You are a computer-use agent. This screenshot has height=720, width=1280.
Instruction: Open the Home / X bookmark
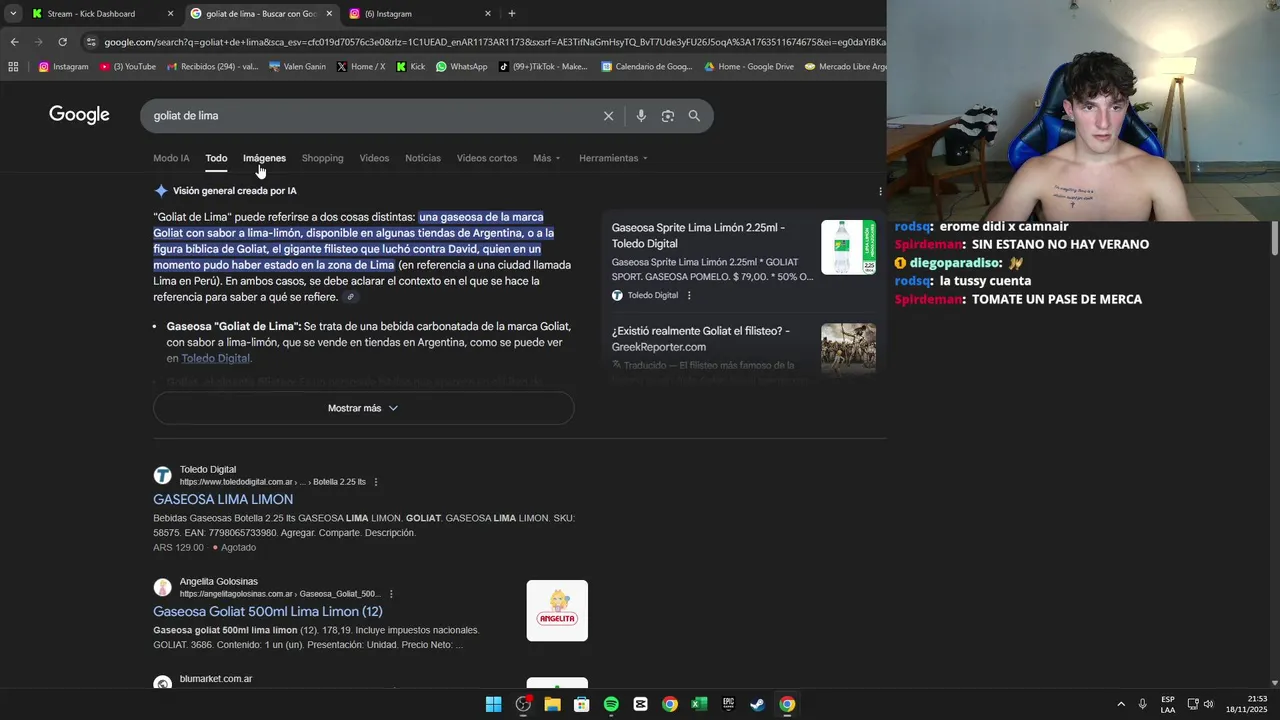click(x=361, y=67)
